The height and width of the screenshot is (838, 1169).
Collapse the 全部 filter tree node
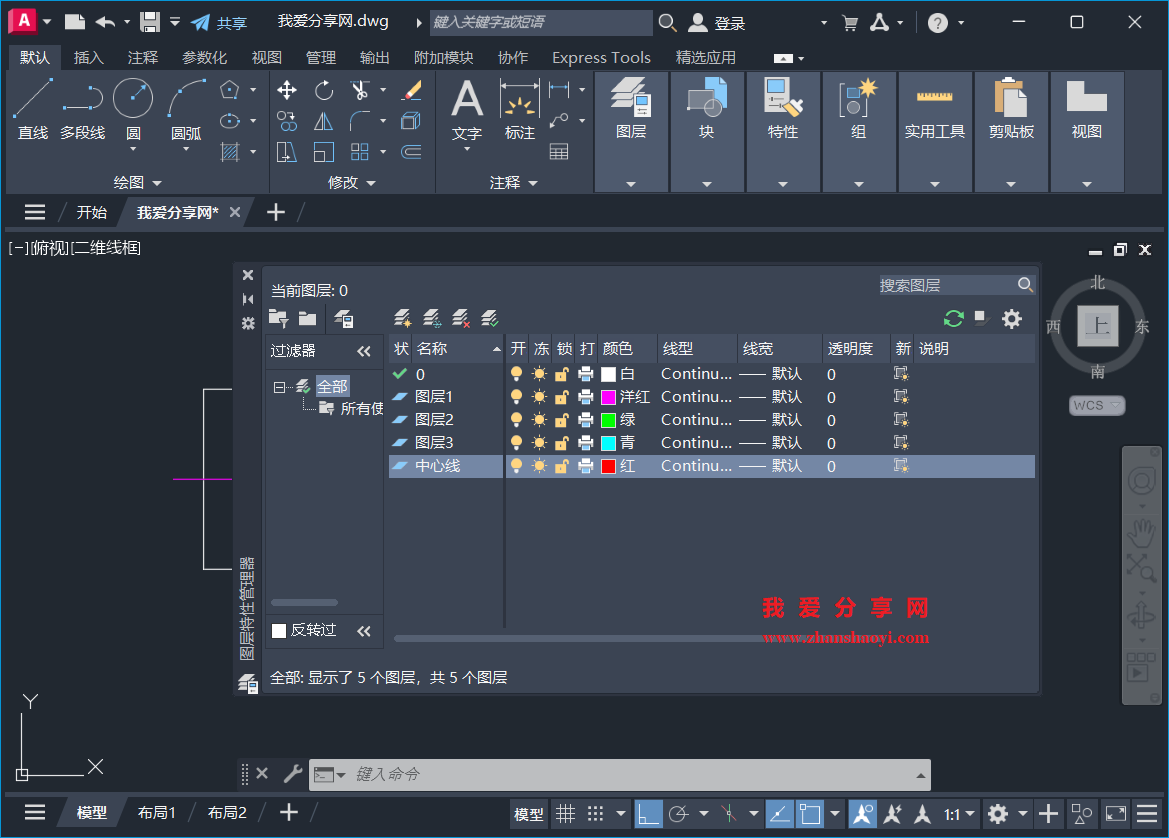click(x=278, y=387)
